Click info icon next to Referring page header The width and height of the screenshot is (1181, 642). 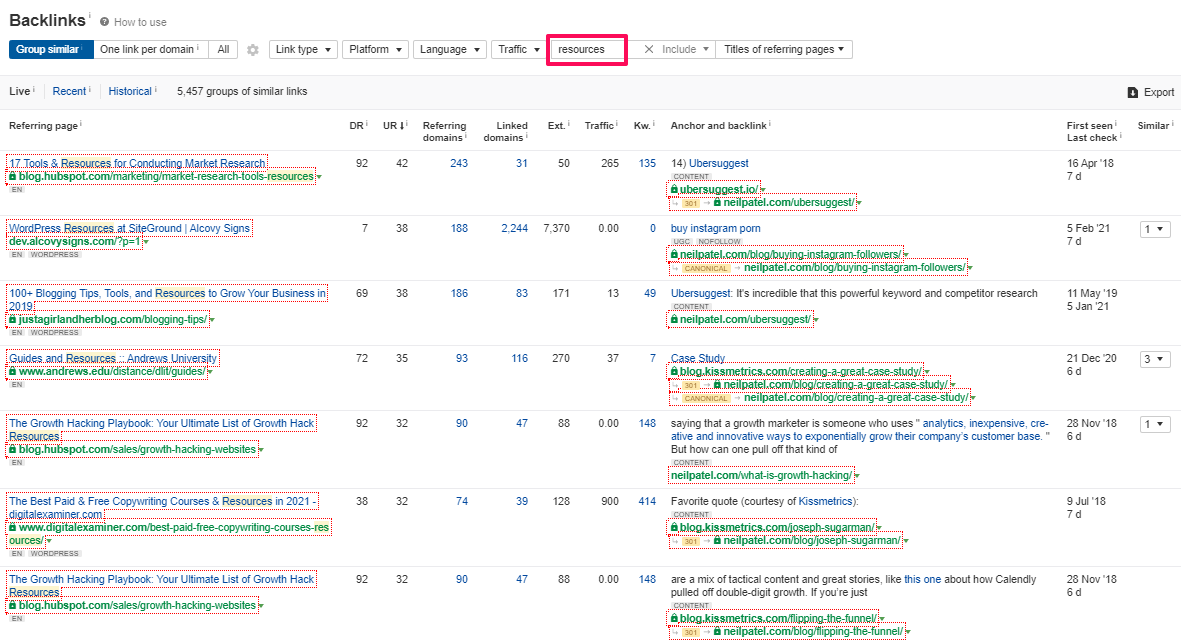(x=81, y=125)
